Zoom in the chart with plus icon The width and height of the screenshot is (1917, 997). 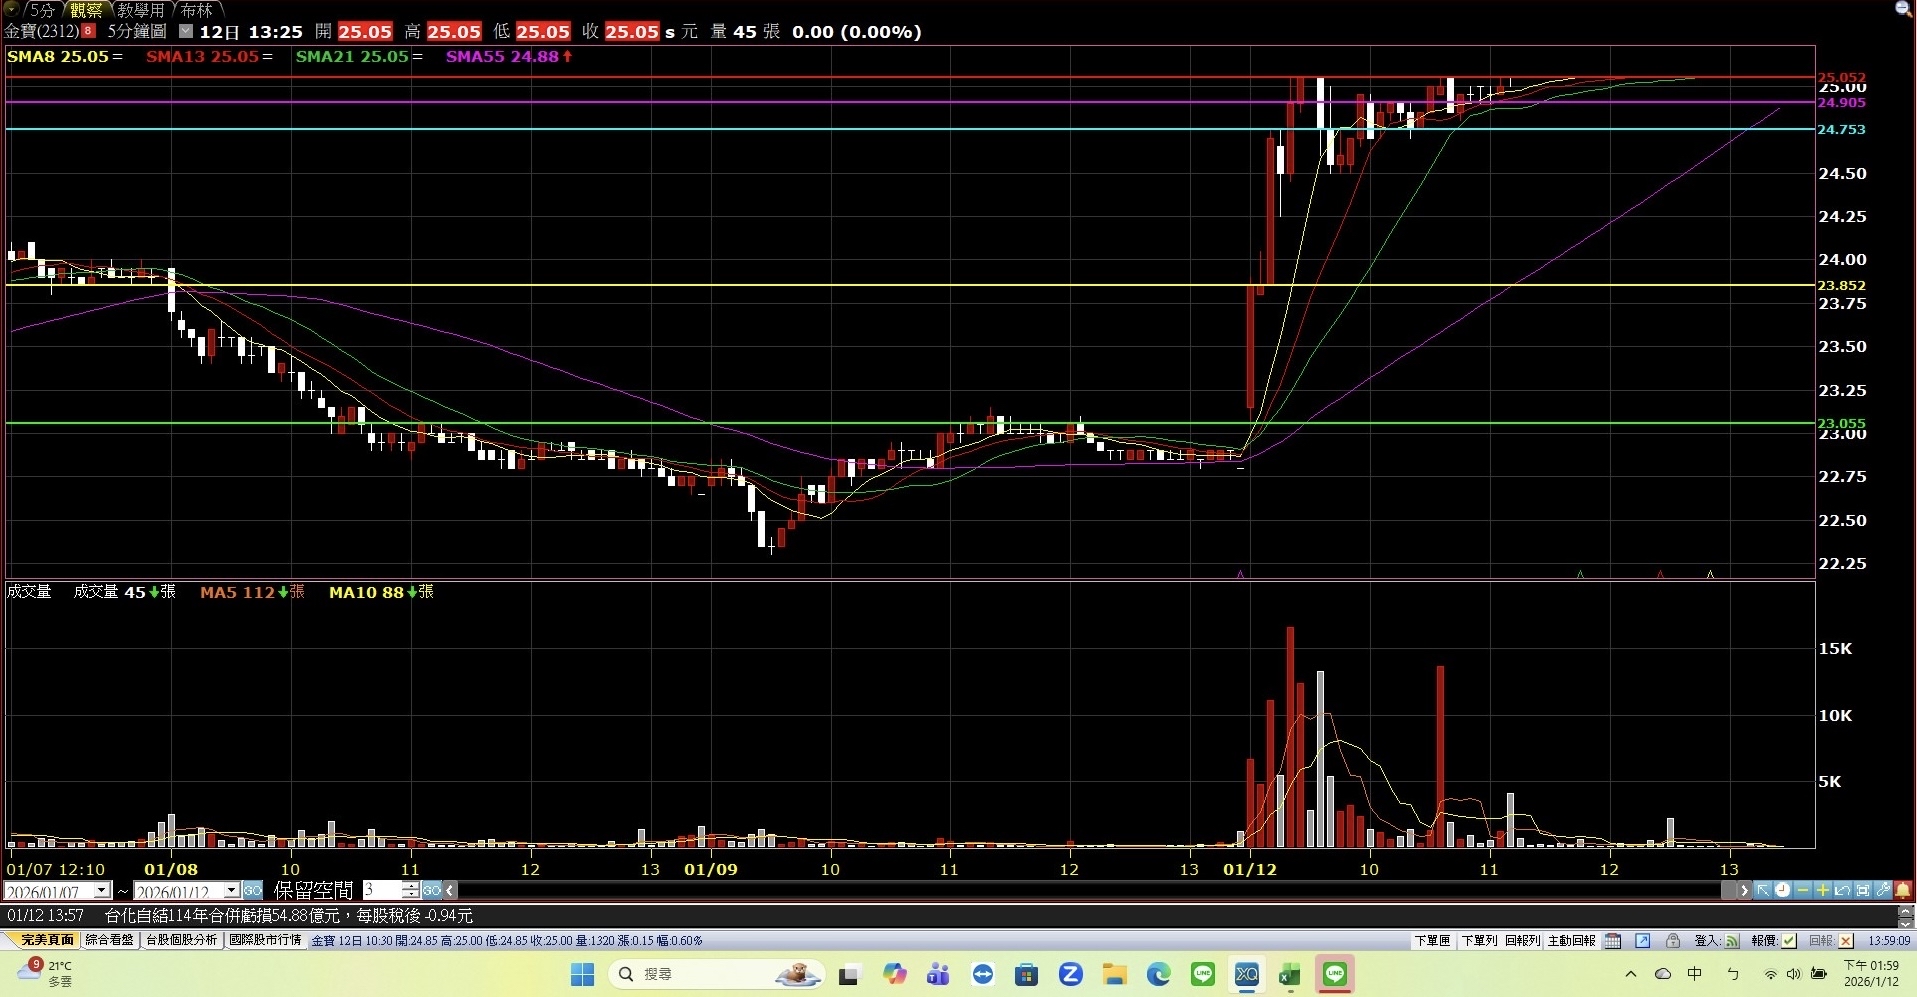[x=1823, y=890]
